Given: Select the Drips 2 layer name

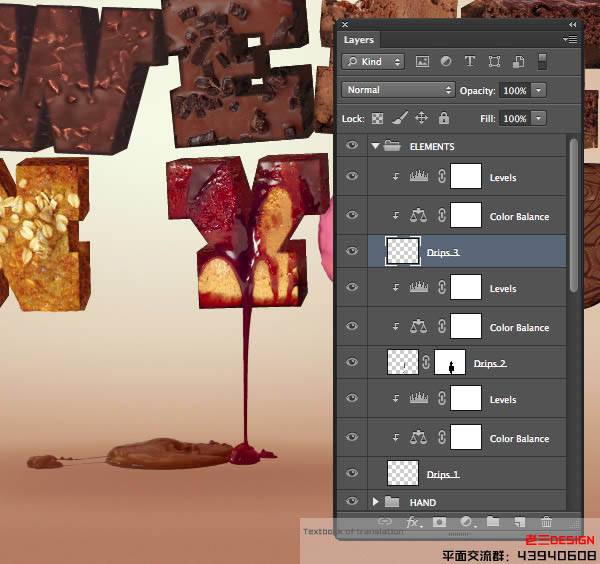Looking at the screenshot, I should [490, 363].
